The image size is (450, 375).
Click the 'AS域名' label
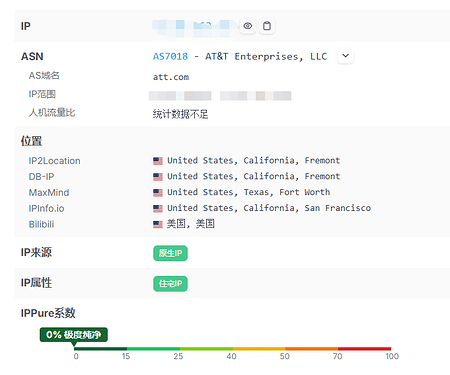tap(44, 76)
